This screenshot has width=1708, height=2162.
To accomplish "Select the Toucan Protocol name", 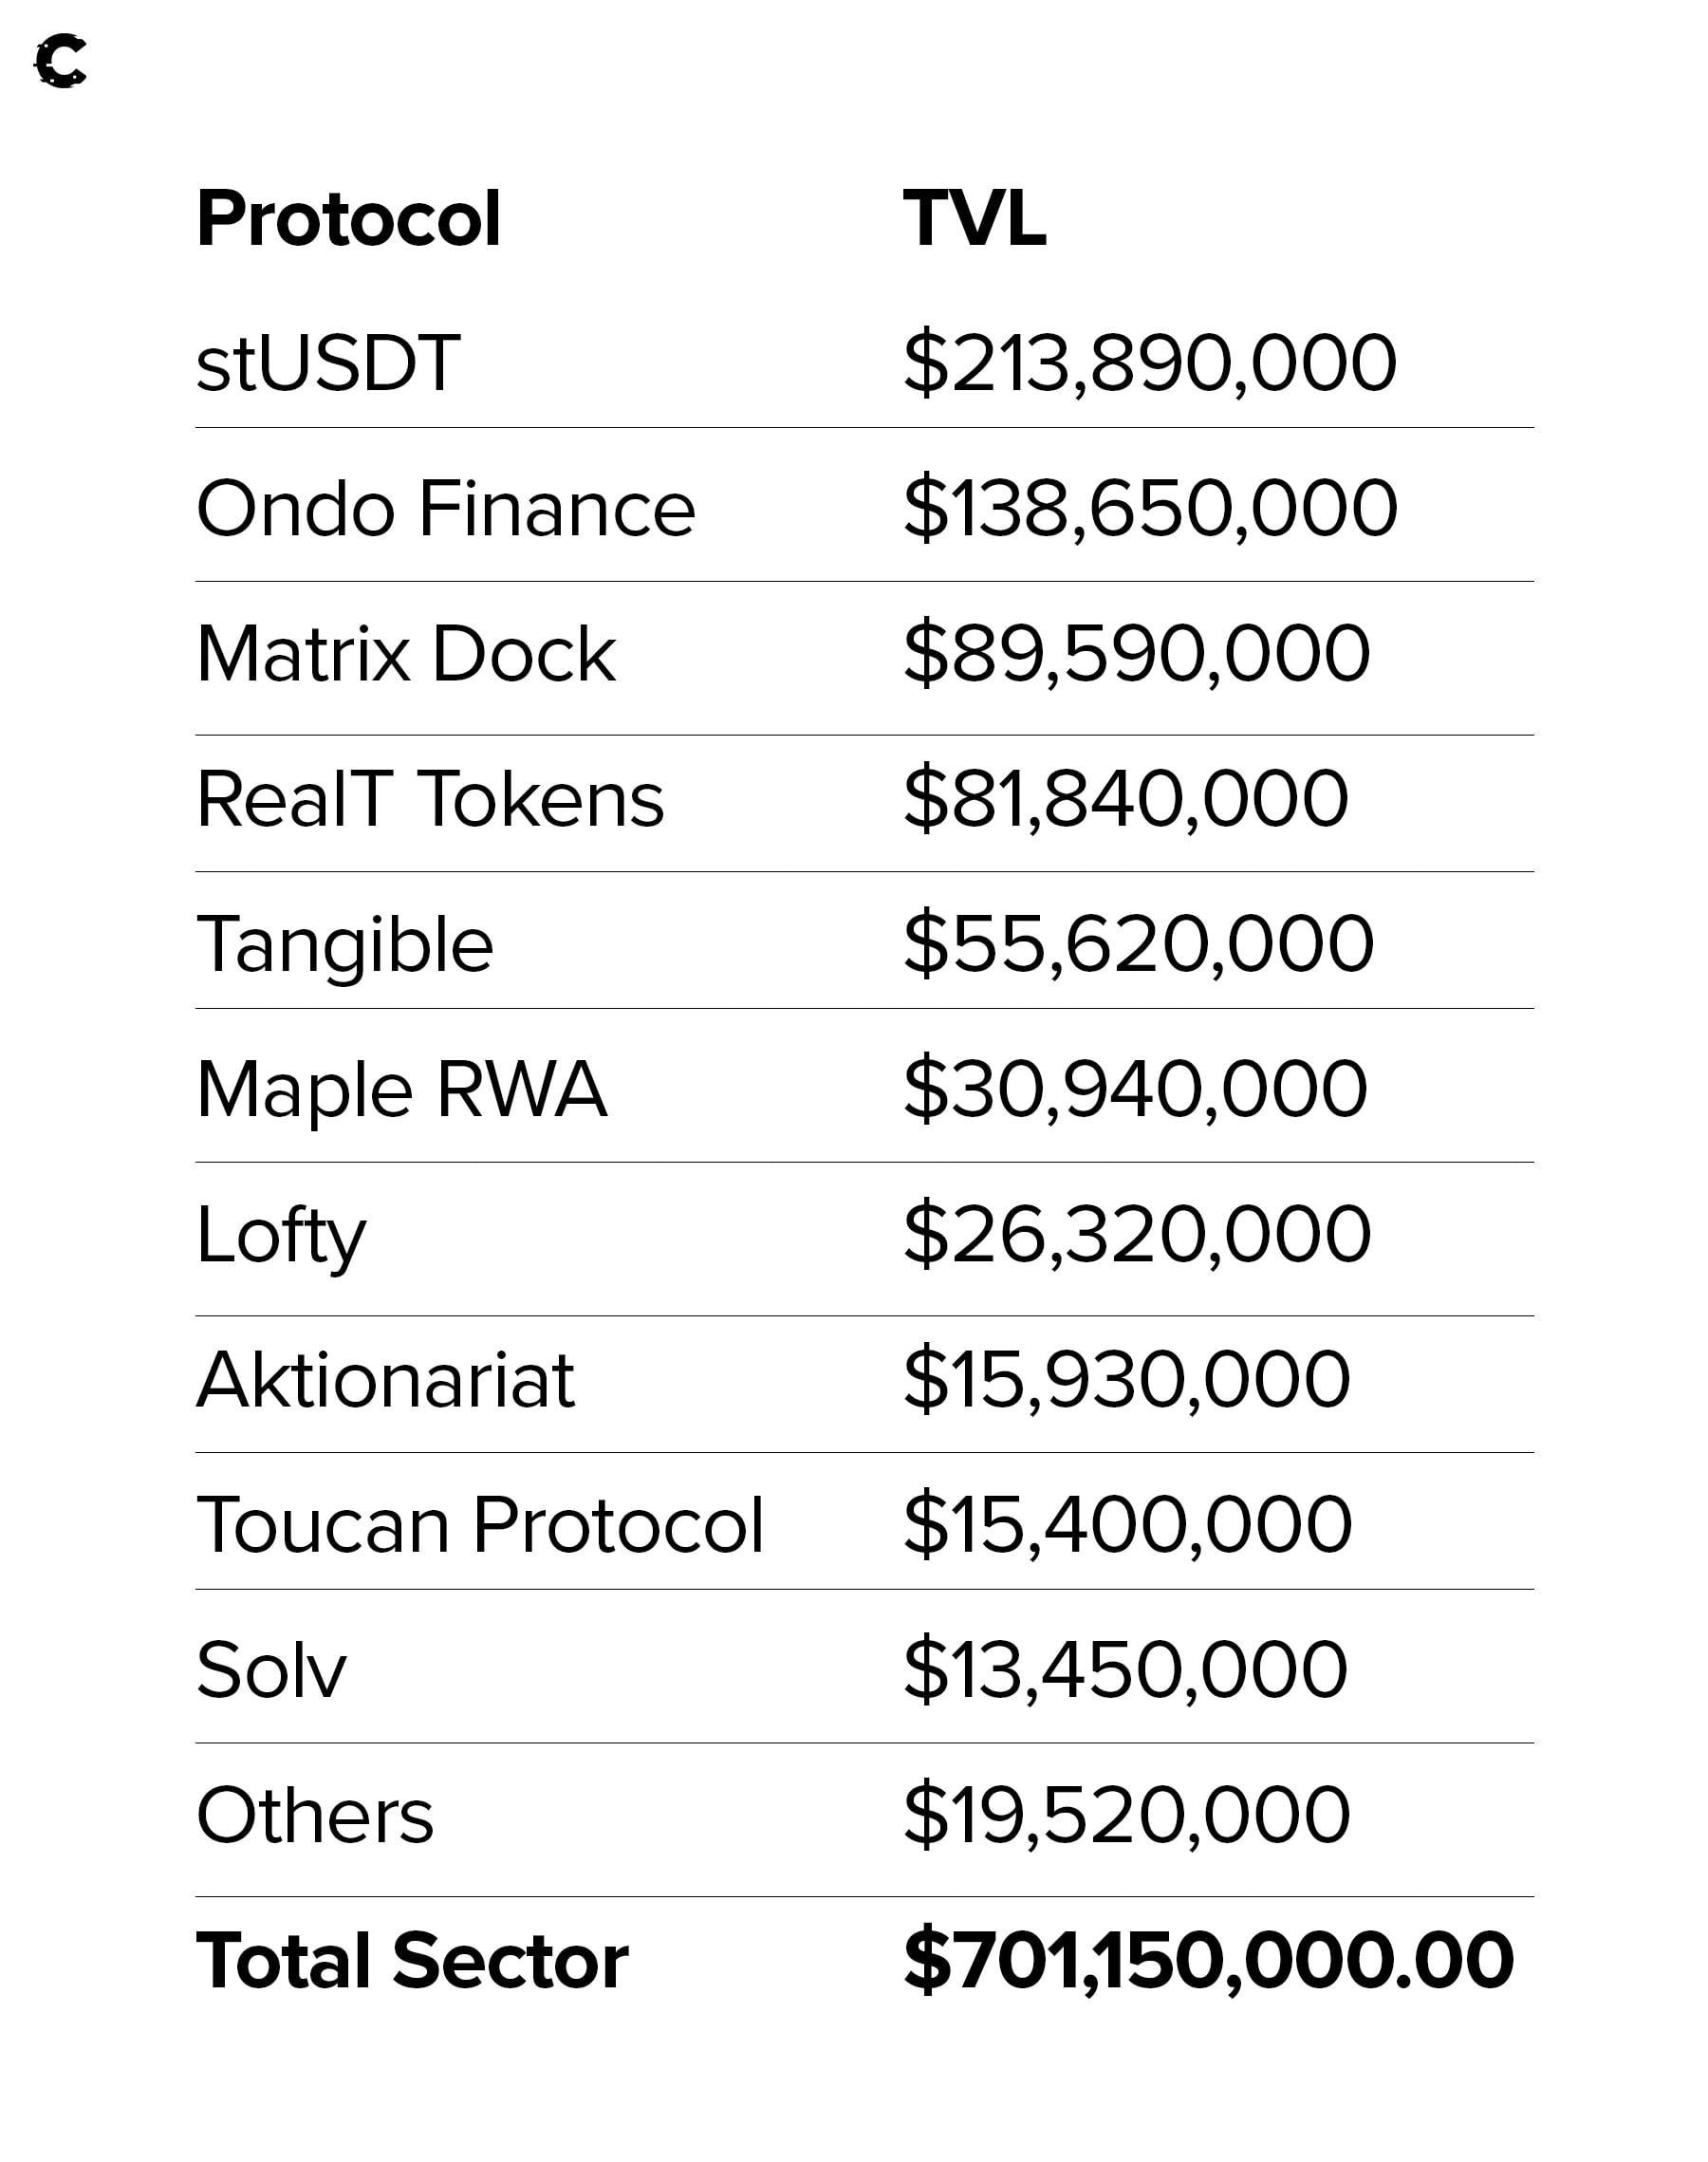I will coord(480,1526).
